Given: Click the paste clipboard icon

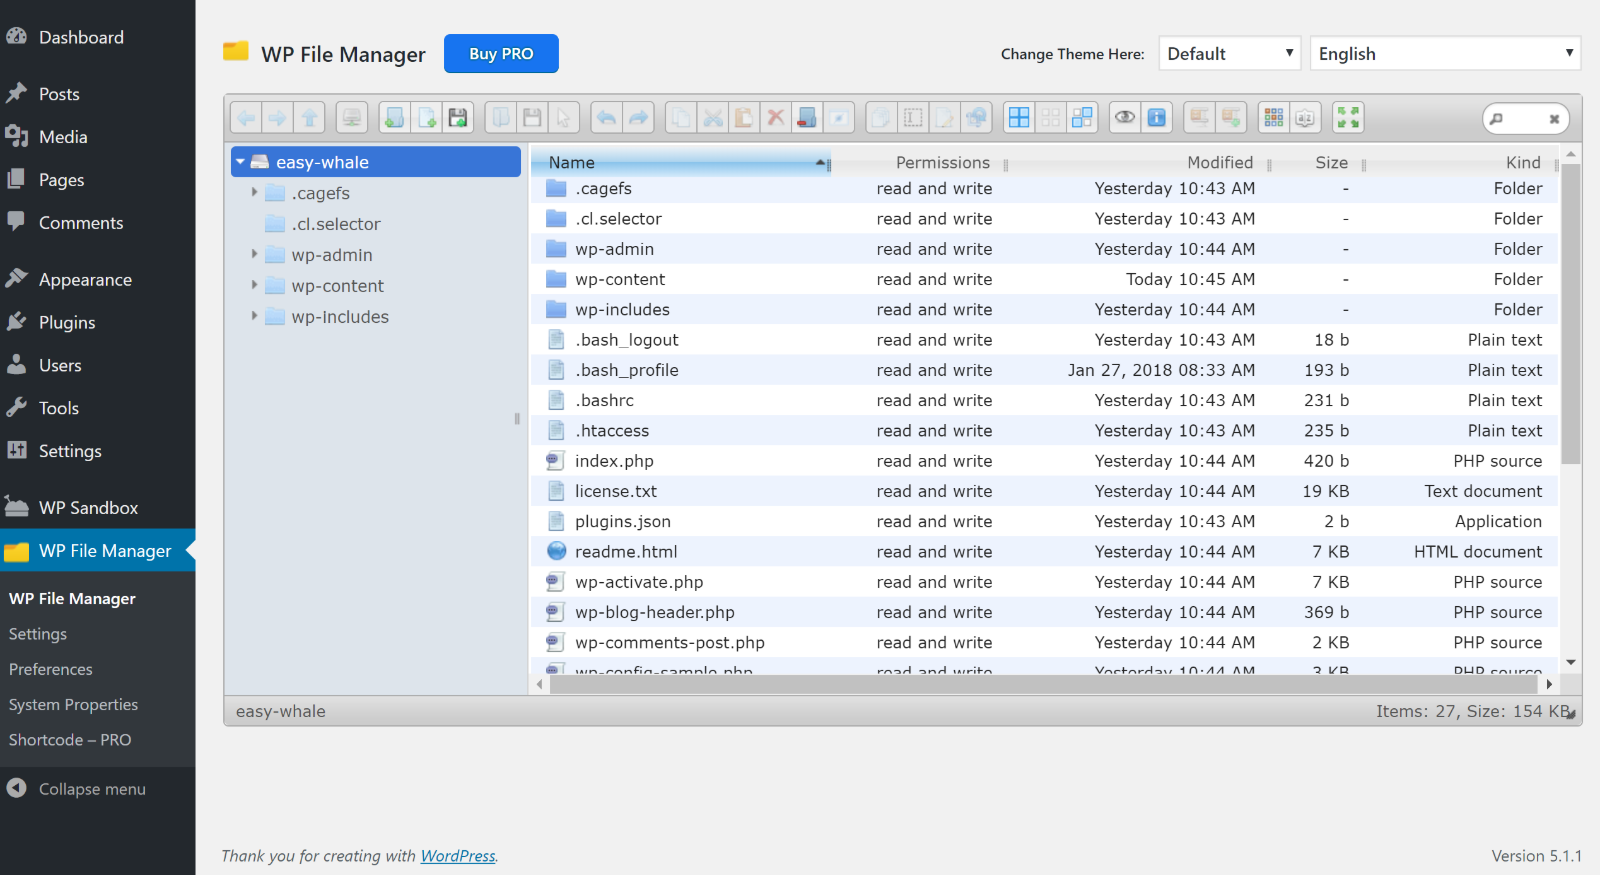Looking at the screenshot, I should click(x=744, y=118).
